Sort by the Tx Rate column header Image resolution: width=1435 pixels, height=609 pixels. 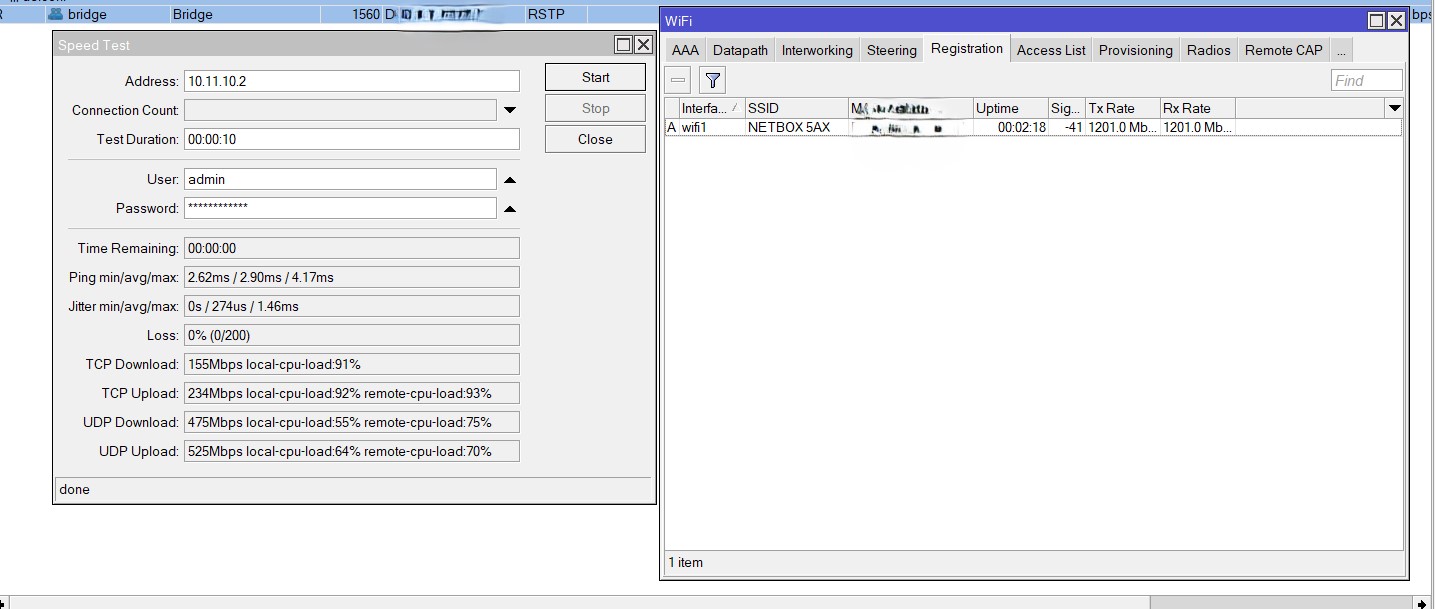coord(1122,108)
